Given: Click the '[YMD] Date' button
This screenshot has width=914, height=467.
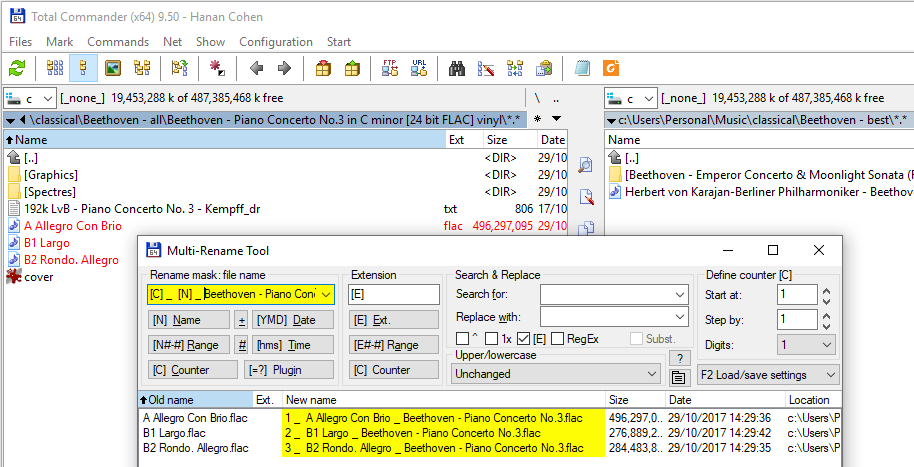Looking at the screenshot, I should pos(293,319).
